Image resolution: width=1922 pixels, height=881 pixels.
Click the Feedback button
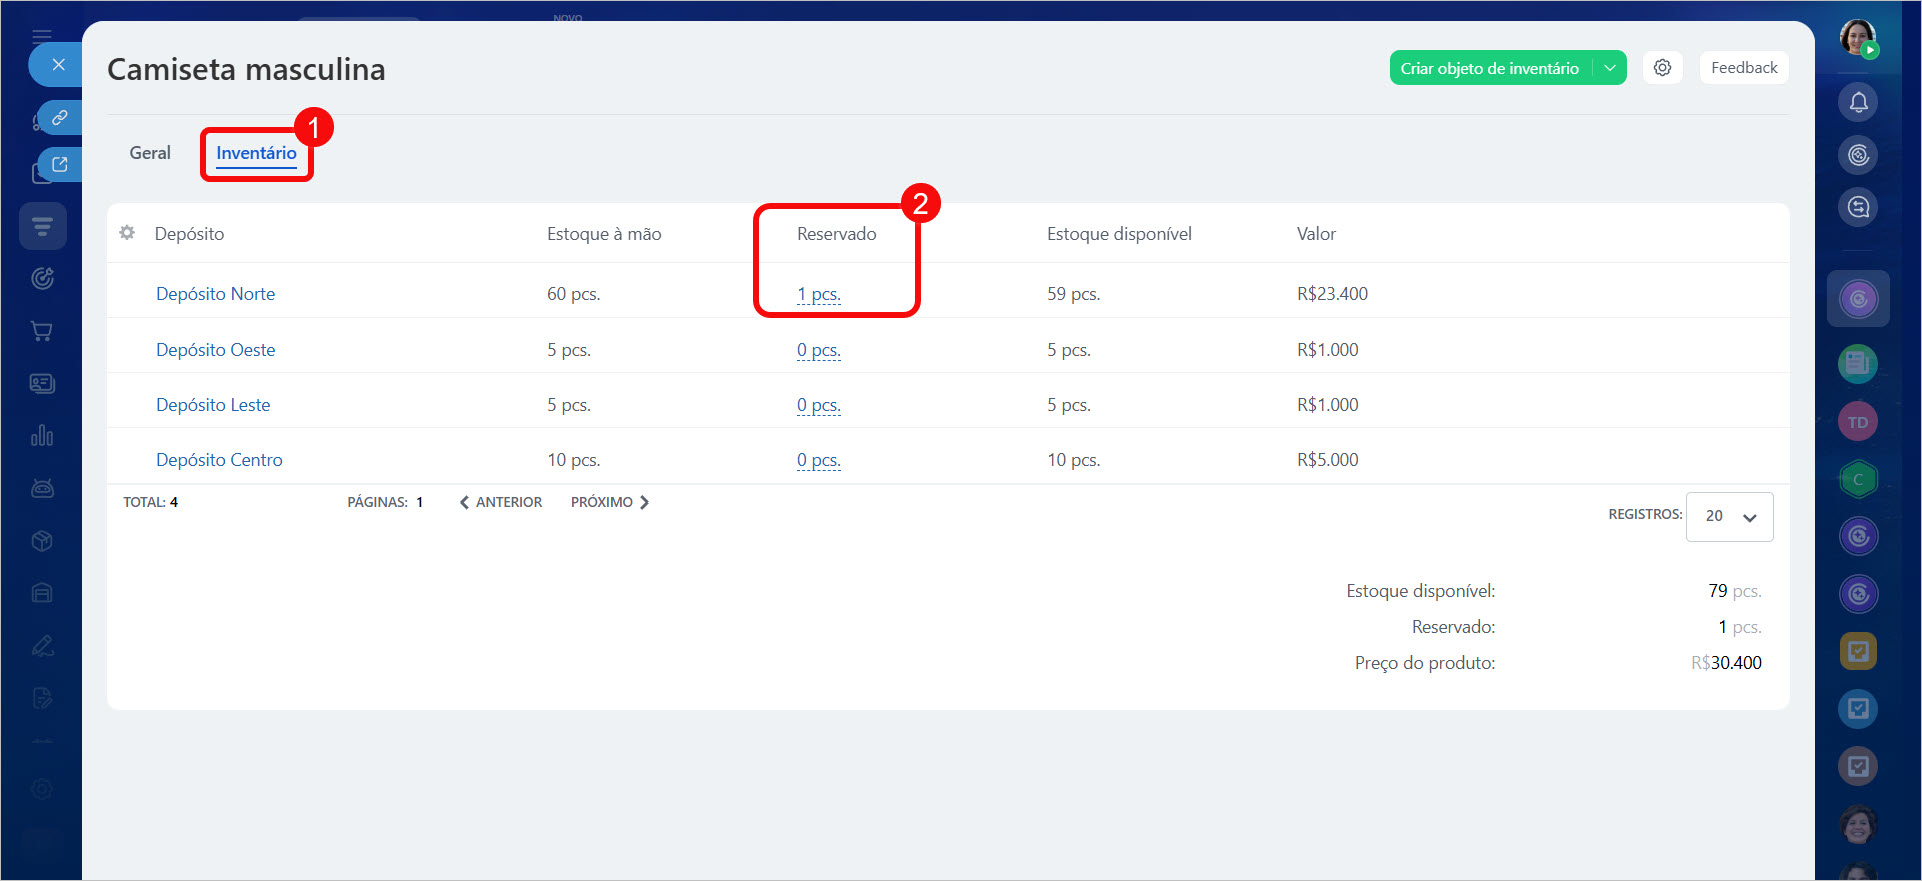tap(1743, 68)
